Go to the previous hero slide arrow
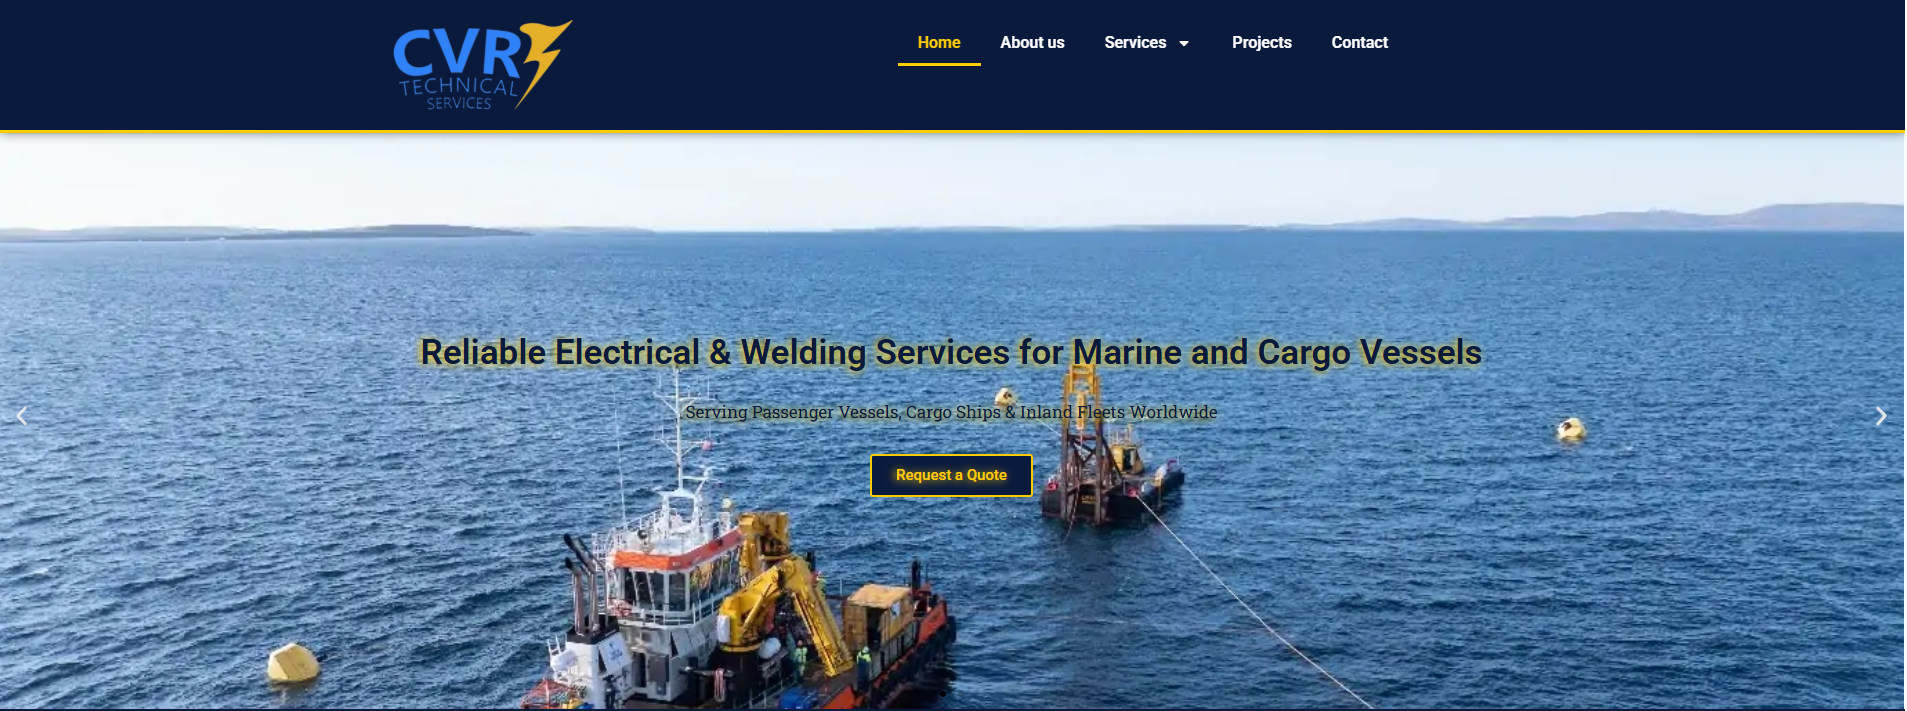Screen dimensions: 1907x711 (x=22, y=416)
